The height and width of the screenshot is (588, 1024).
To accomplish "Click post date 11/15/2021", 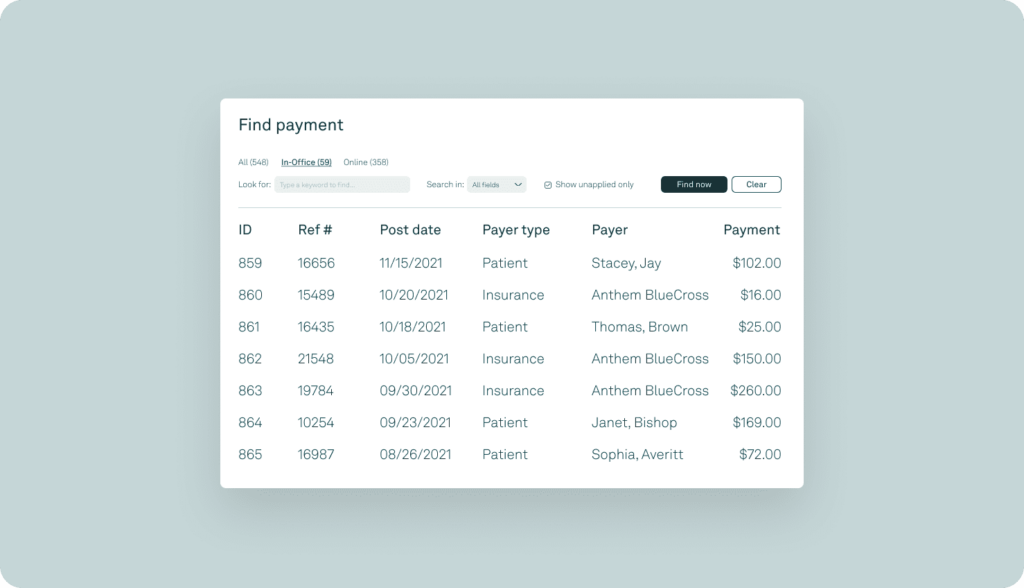I will 411,263.
